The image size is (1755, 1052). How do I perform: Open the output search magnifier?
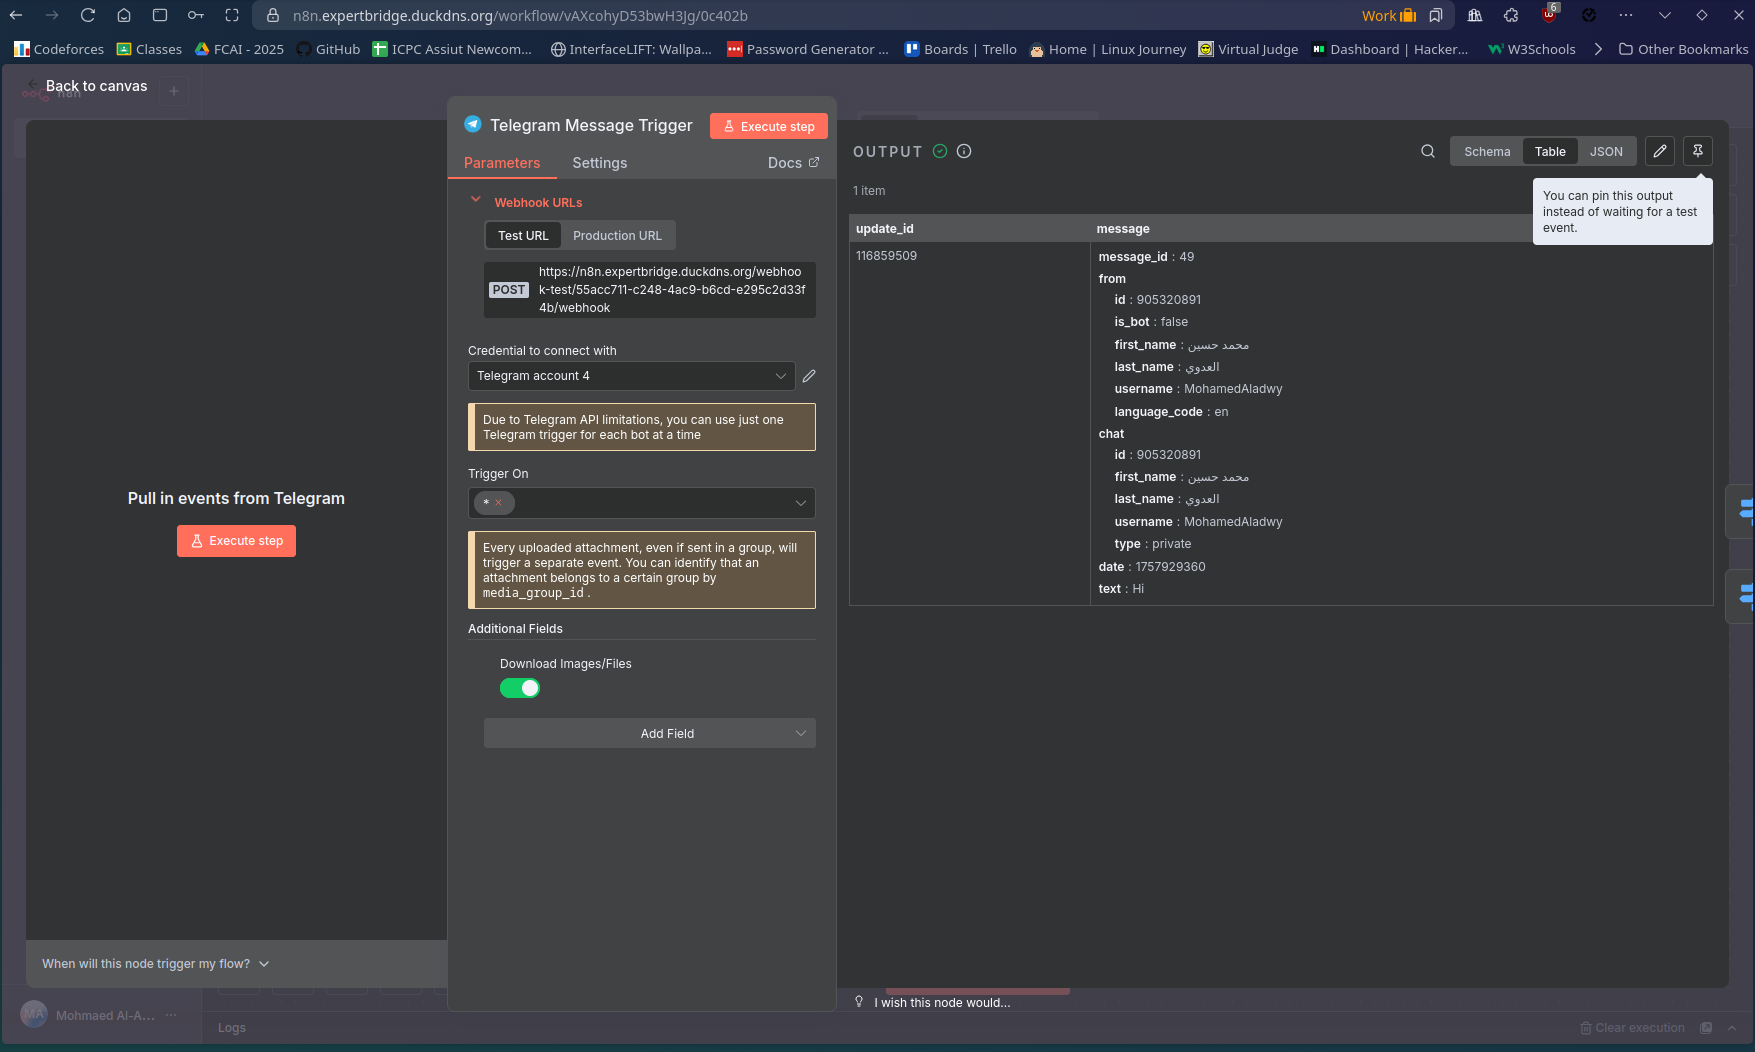coord(1428,151)
